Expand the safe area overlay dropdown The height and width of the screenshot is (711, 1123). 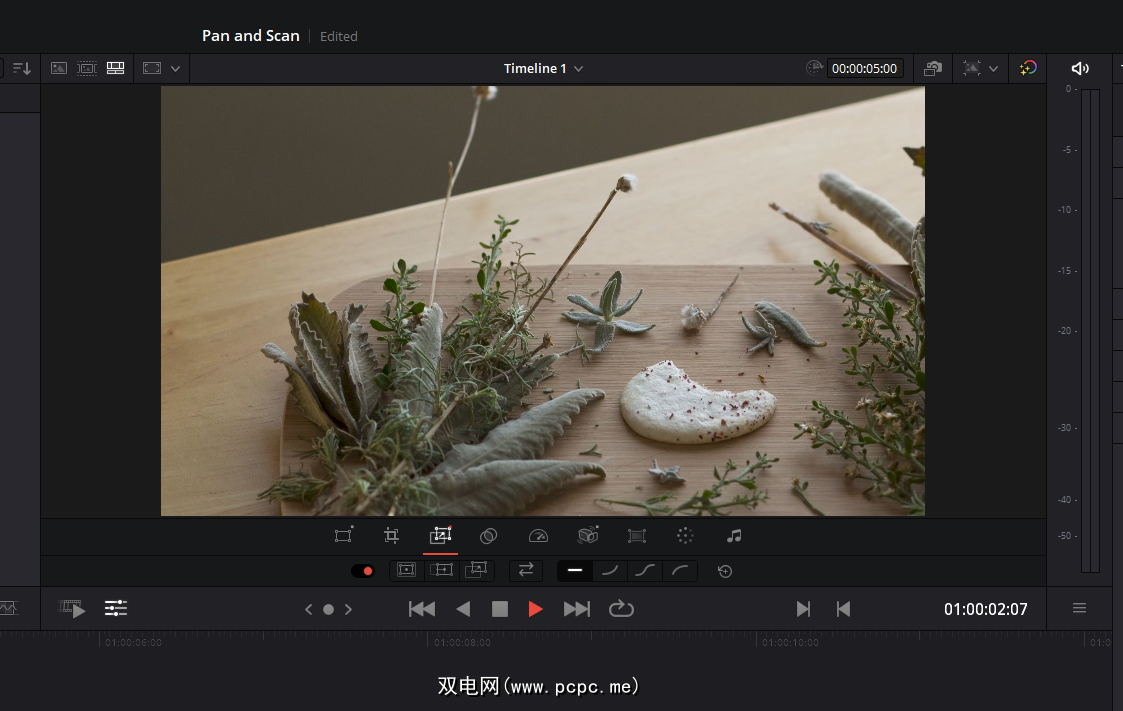coord(993,68)
